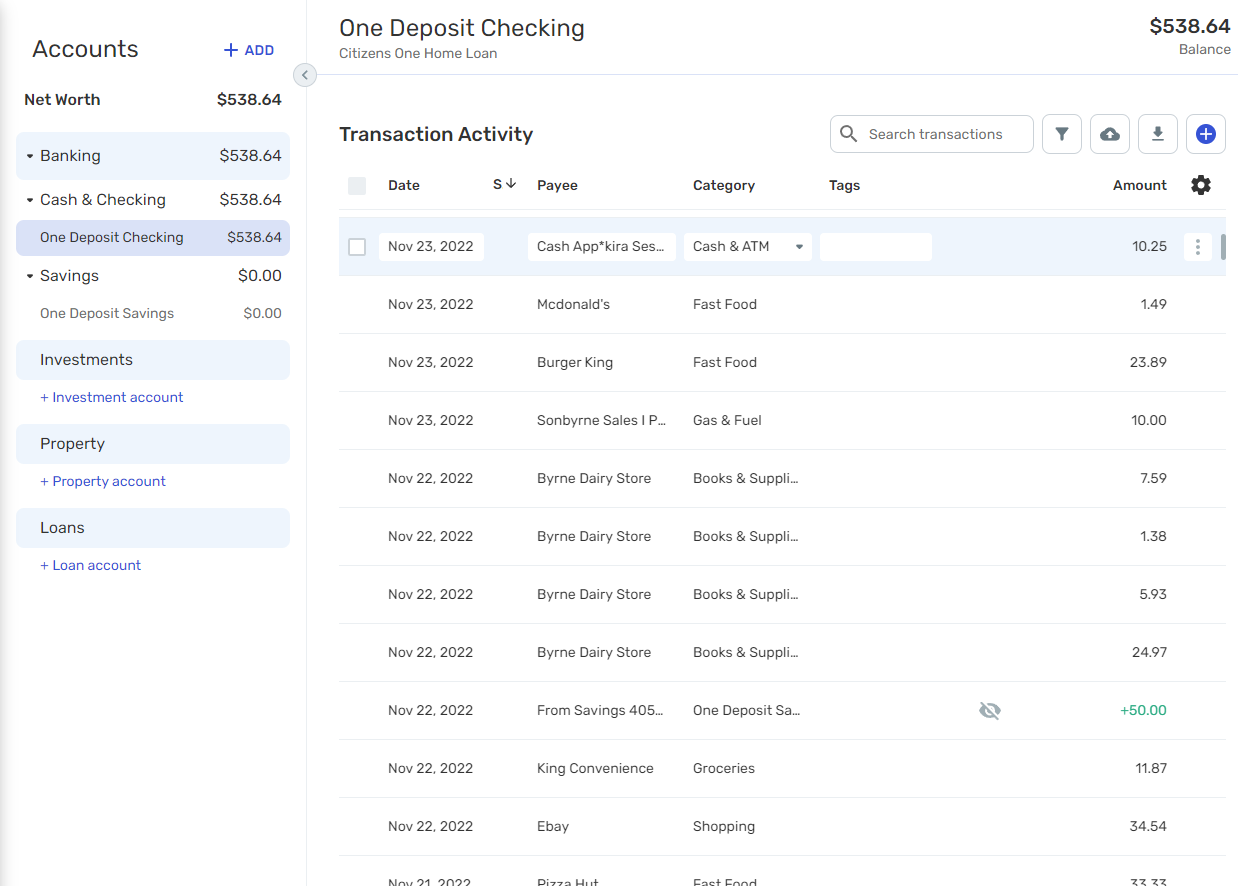The height and width of the screenshot is (886, 1238).
Task: Click the magnifier icon in search box
Action: coord(849,134)
